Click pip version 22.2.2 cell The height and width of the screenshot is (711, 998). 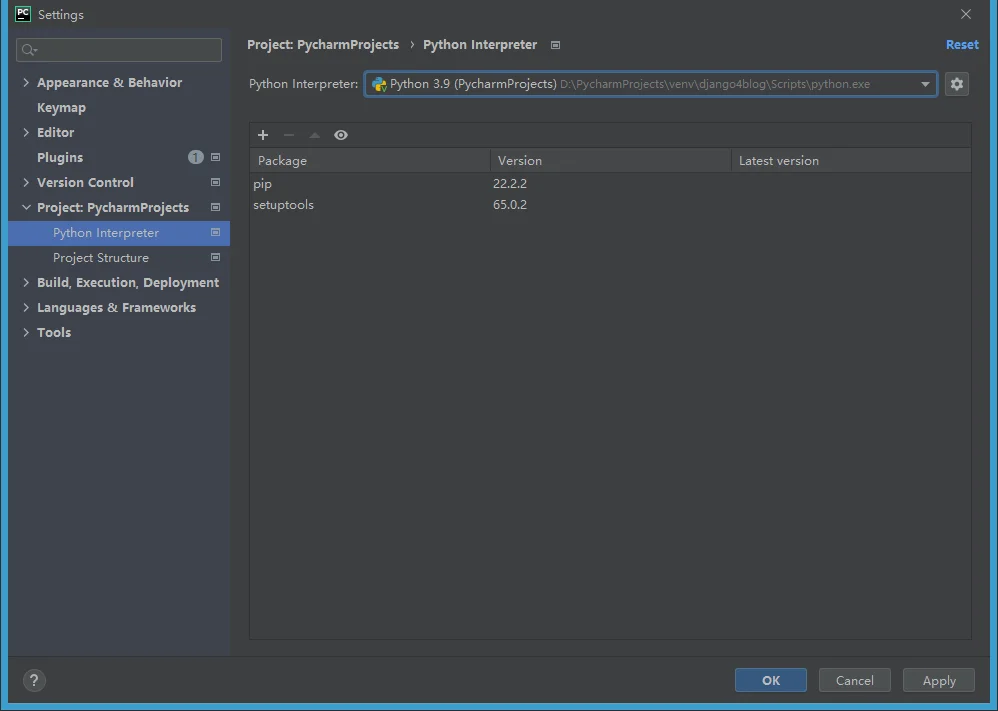(x=510, y=183)
